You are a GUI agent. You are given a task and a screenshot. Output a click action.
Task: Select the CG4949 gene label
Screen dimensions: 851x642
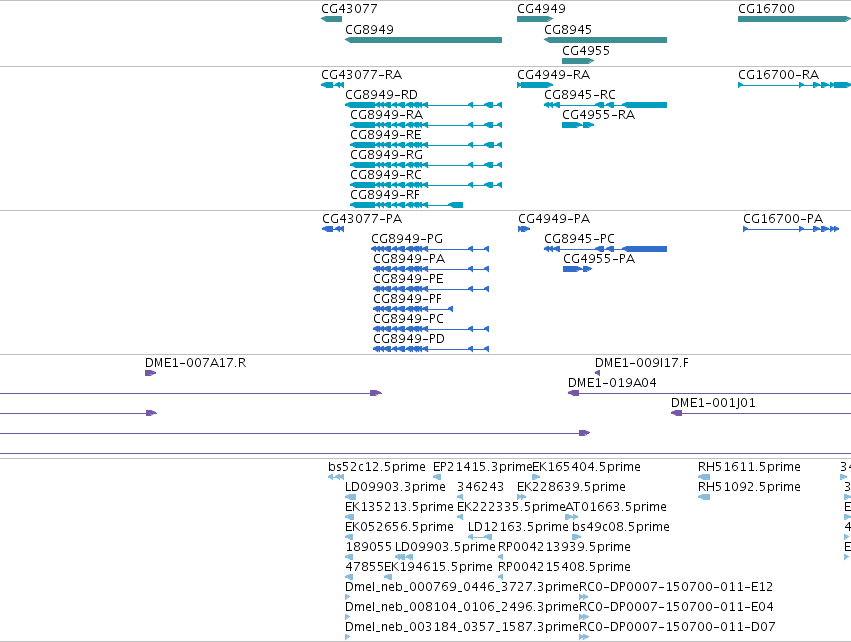pos(541,9)
